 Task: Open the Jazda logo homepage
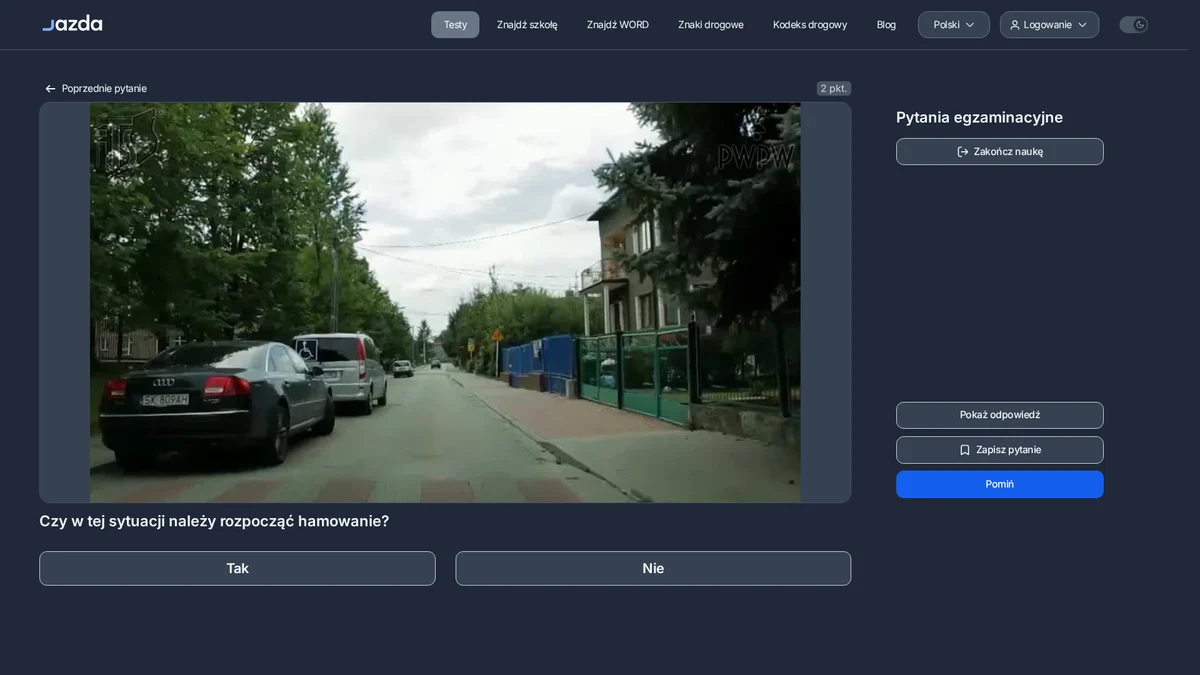click(x=72, y=23)
